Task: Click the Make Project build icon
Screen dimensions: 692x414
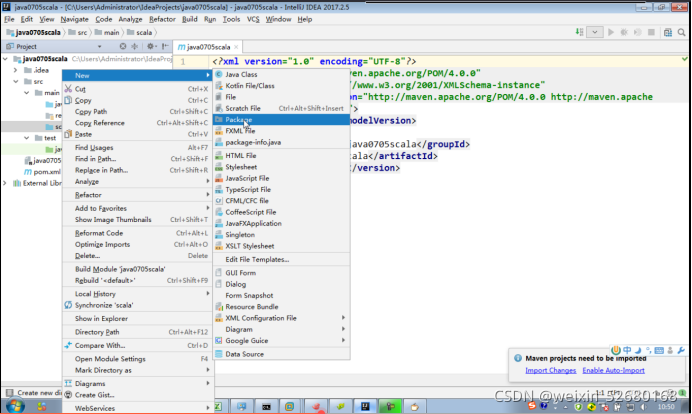Action: tap(579, 32)
